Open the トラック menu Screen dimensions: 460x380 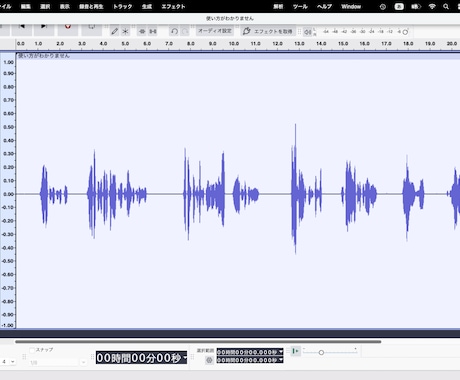(122, 6)
